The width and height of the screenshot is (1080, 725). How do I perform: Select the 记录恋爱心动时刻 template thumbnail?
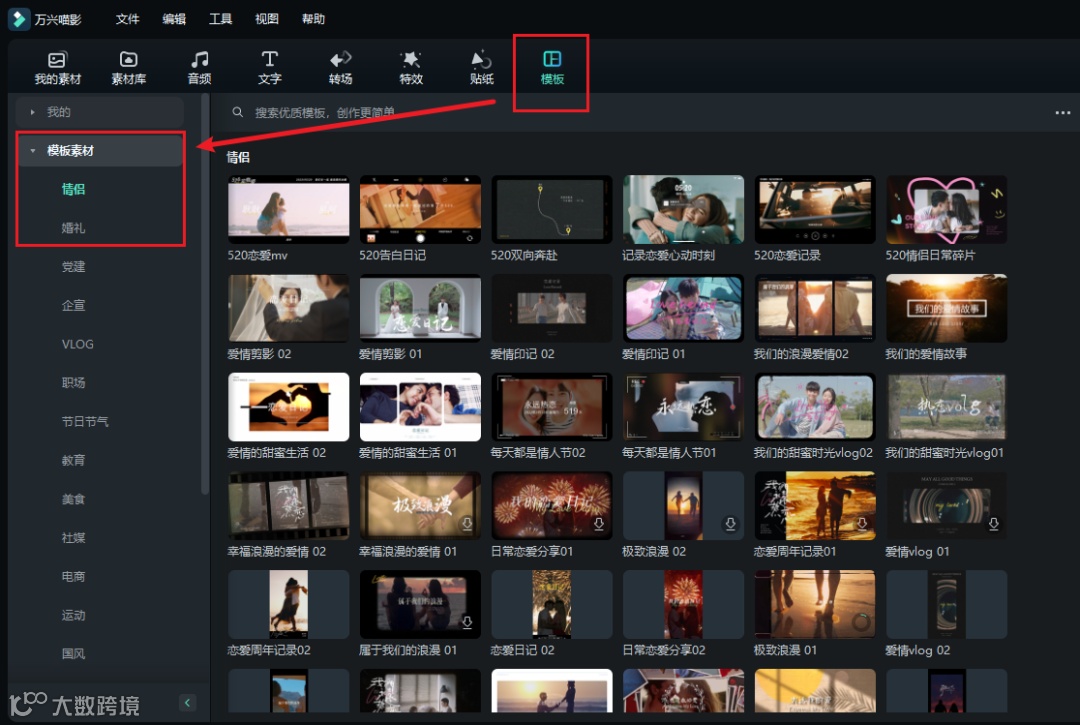click(683, 209)
